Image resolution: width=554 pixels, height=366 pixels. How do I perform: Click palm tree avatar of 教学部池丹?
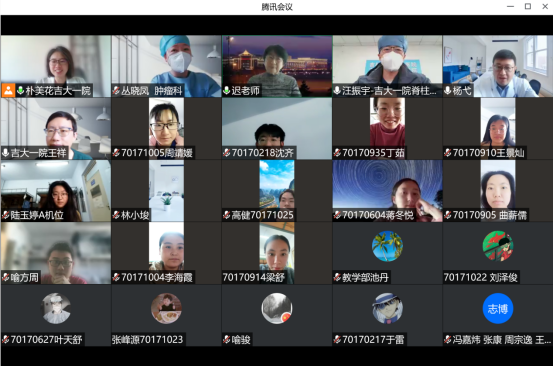point(387,246)
